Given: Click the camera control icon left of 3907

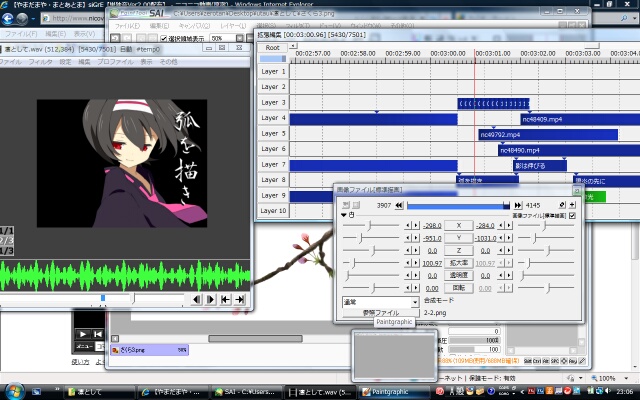Looking at the screenshot, I should coord(356,205).
